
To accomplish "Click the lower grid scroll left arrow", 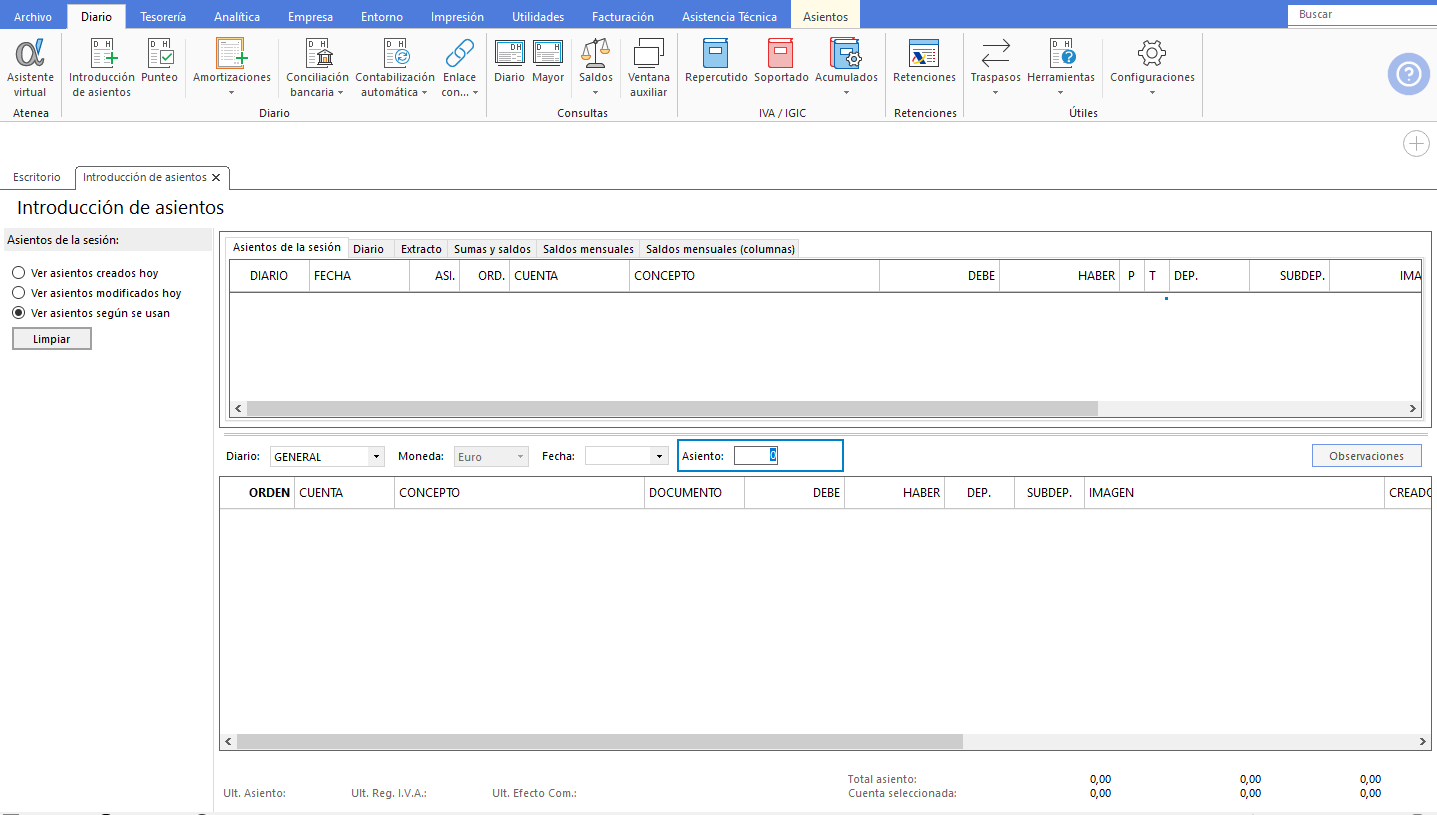I will click(228, 742).
